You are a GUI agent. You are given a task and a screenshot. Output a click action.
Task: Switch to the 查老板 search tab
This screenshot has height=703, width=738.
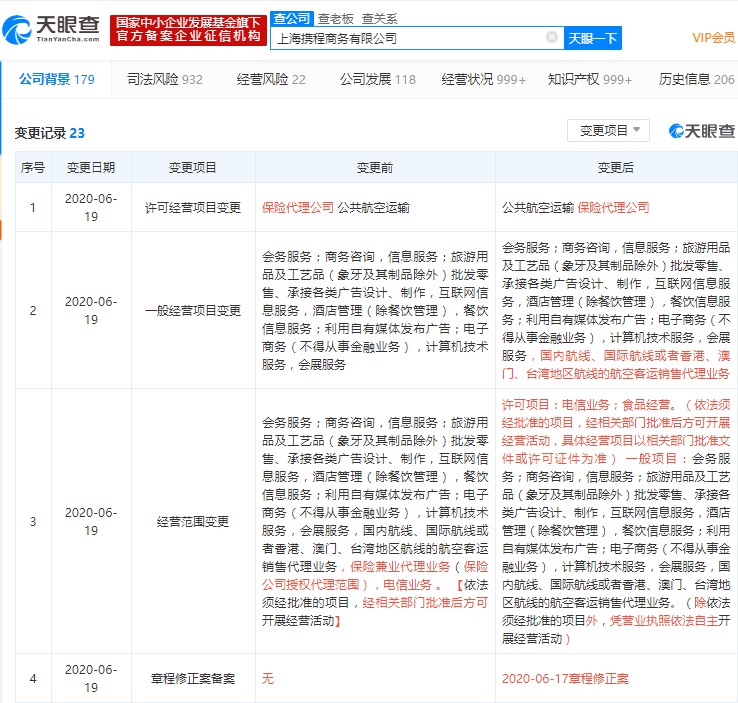click(x=336, y=19)
